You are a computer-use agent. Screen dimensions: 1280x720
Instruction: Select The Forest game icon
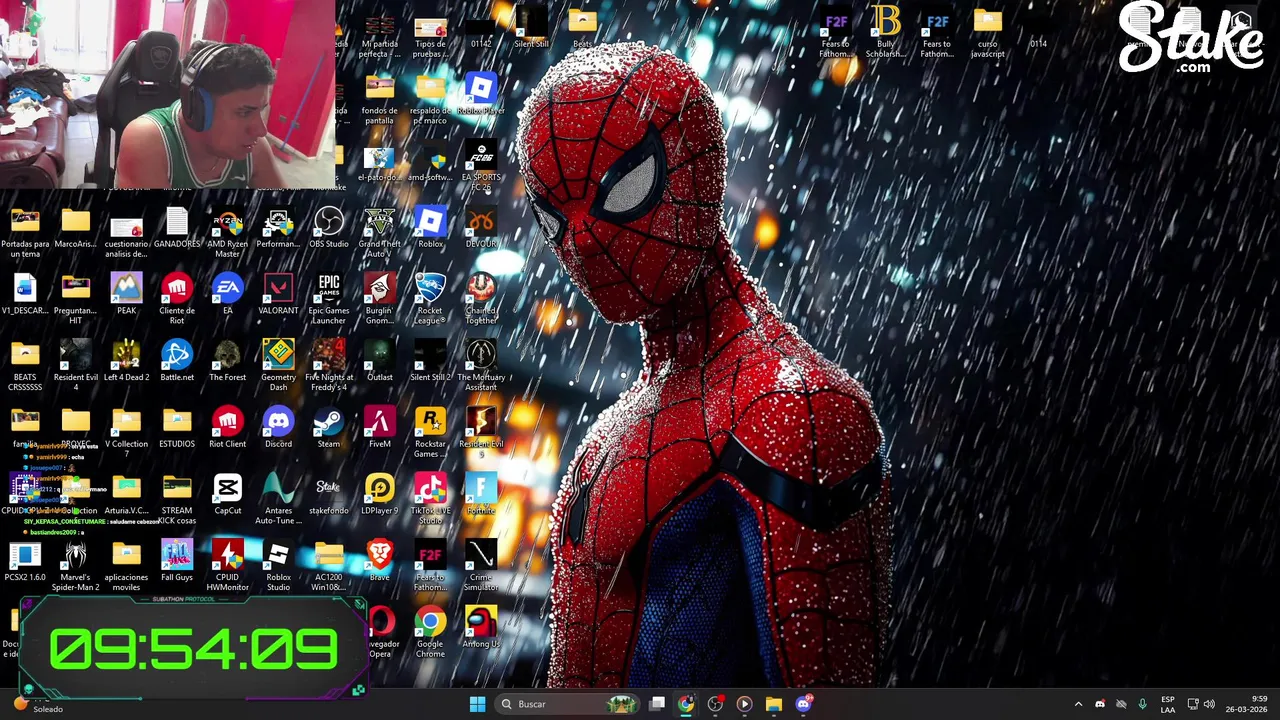[x=228, y=361]
